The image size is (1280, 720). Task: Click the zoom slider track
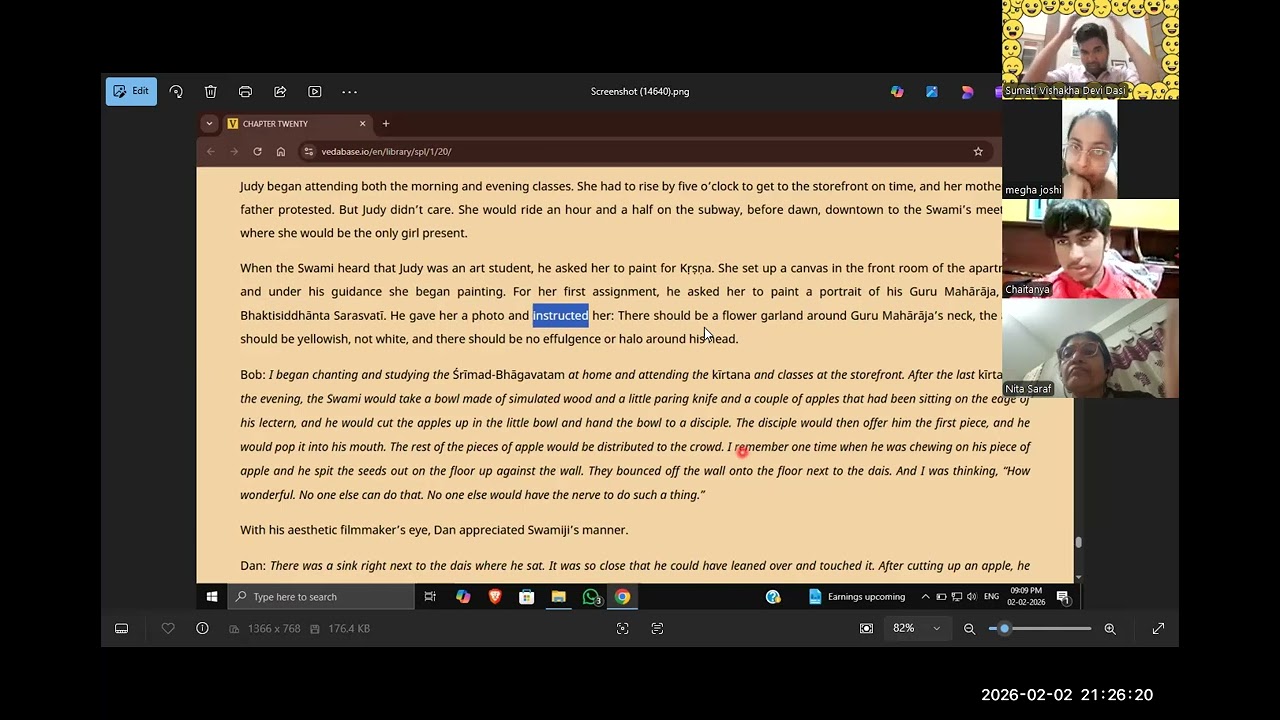point(1040,628)
